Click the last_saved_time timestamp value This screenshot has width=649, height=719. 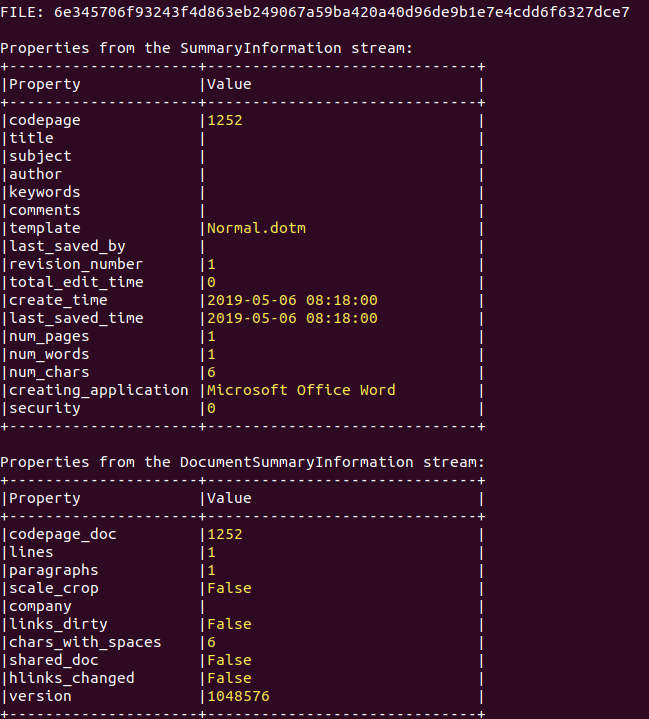tap(292, 318)
